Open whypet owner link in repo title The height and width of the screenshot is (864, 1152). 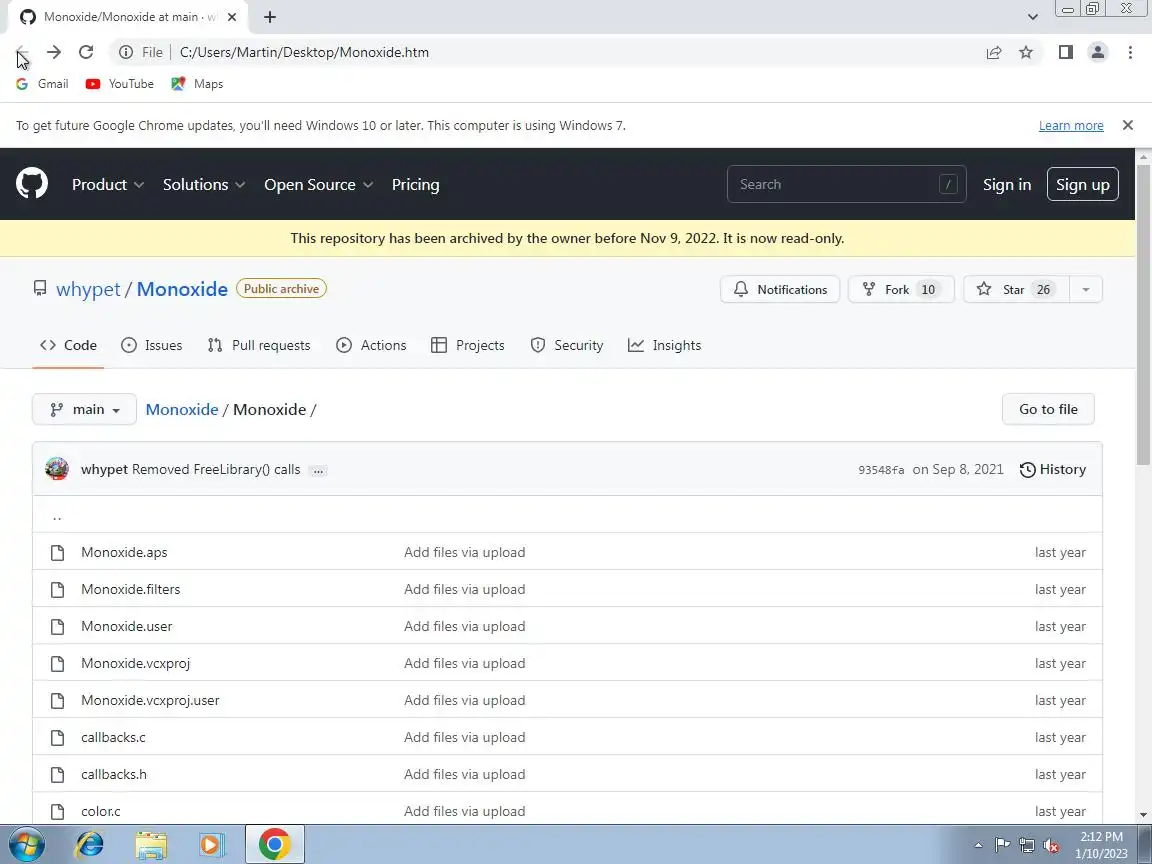(x=88, y=289)
